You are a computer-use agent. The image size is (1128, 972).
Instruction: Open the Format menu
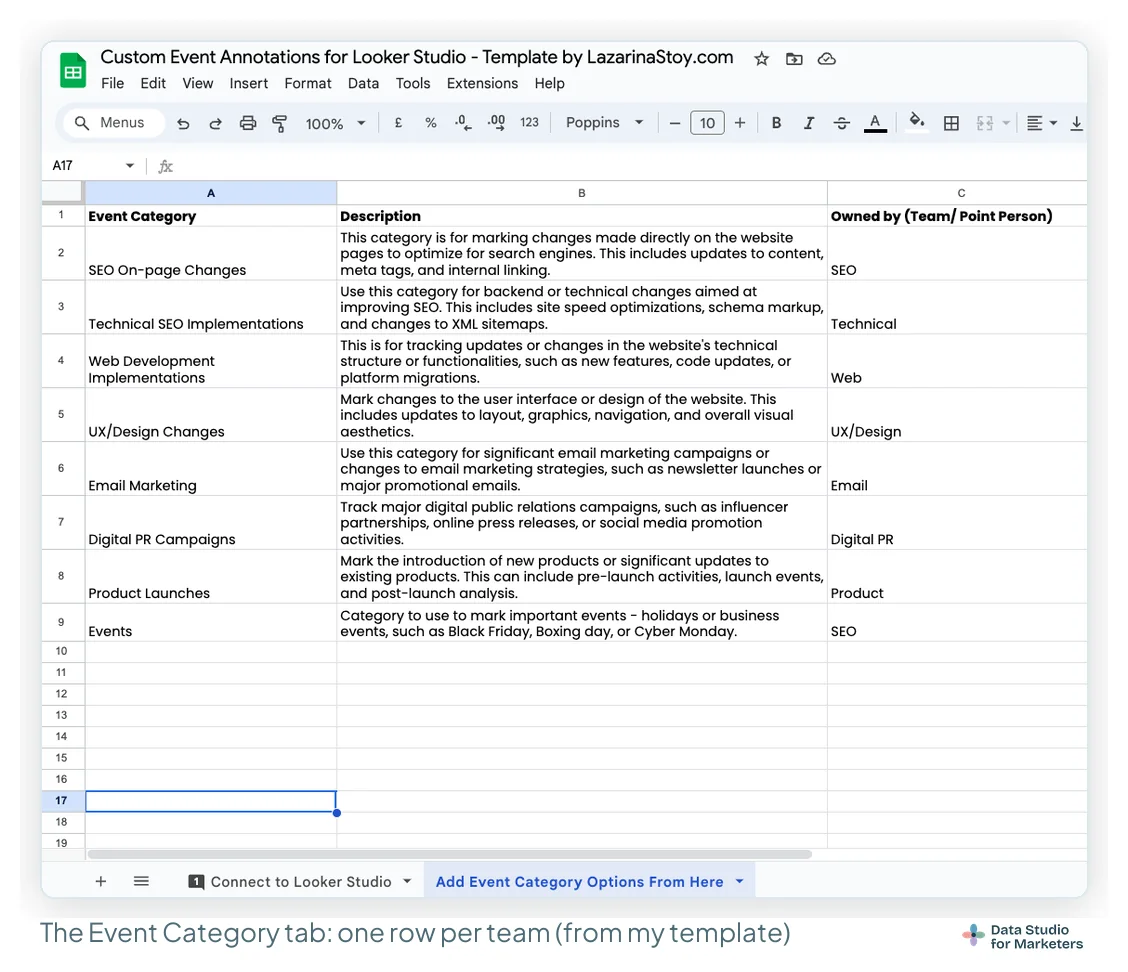coord(308,83)
